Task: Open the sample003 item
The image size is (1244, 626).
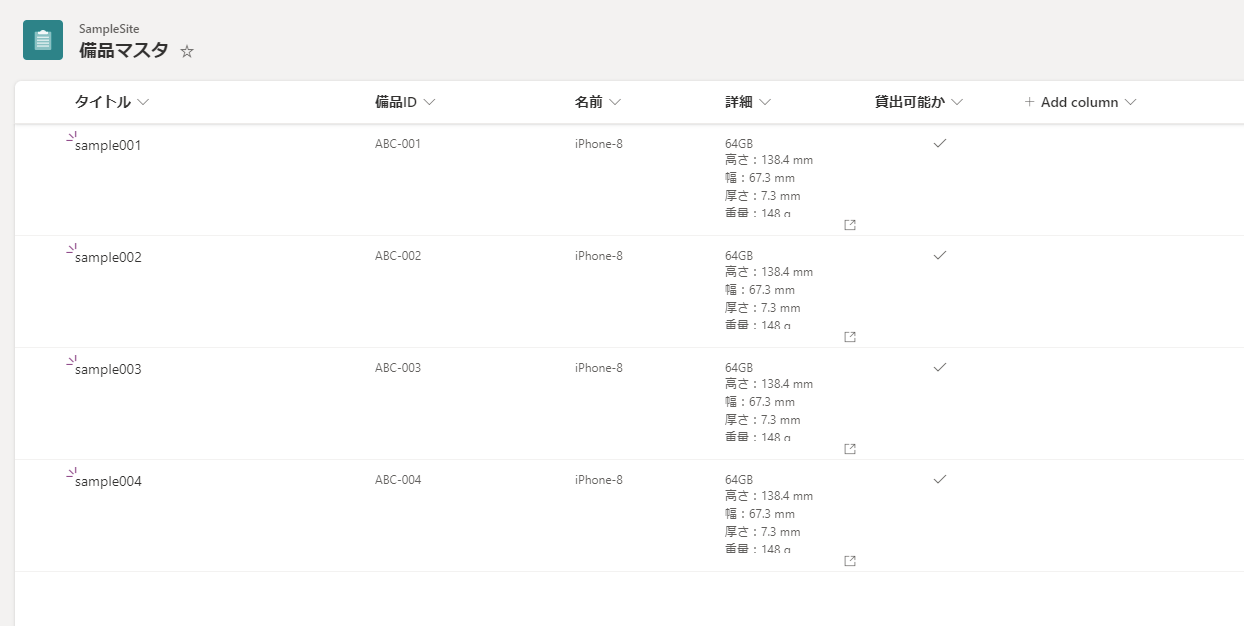Action: (108, 369)
